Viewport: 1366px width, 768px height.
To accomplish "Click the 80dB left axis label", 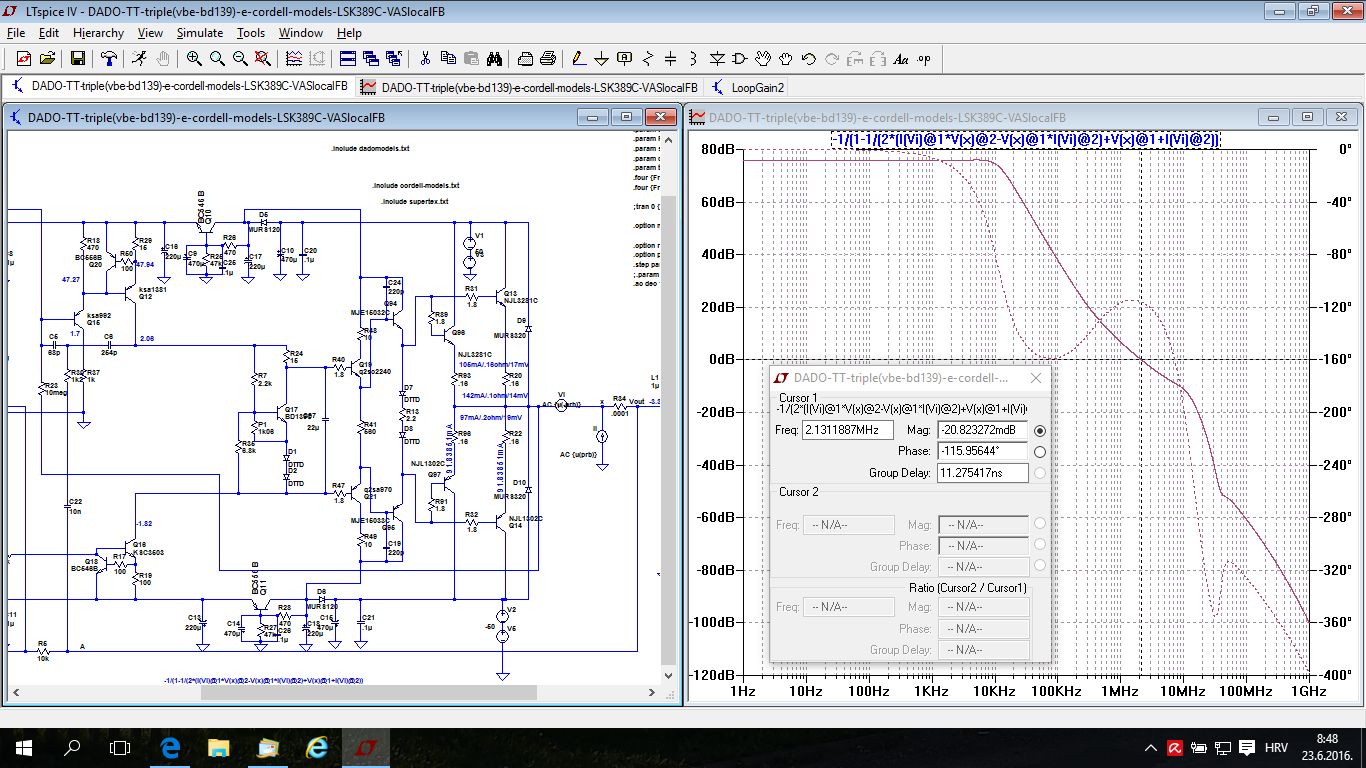I will pyautogui.click(x=717, y=149).
